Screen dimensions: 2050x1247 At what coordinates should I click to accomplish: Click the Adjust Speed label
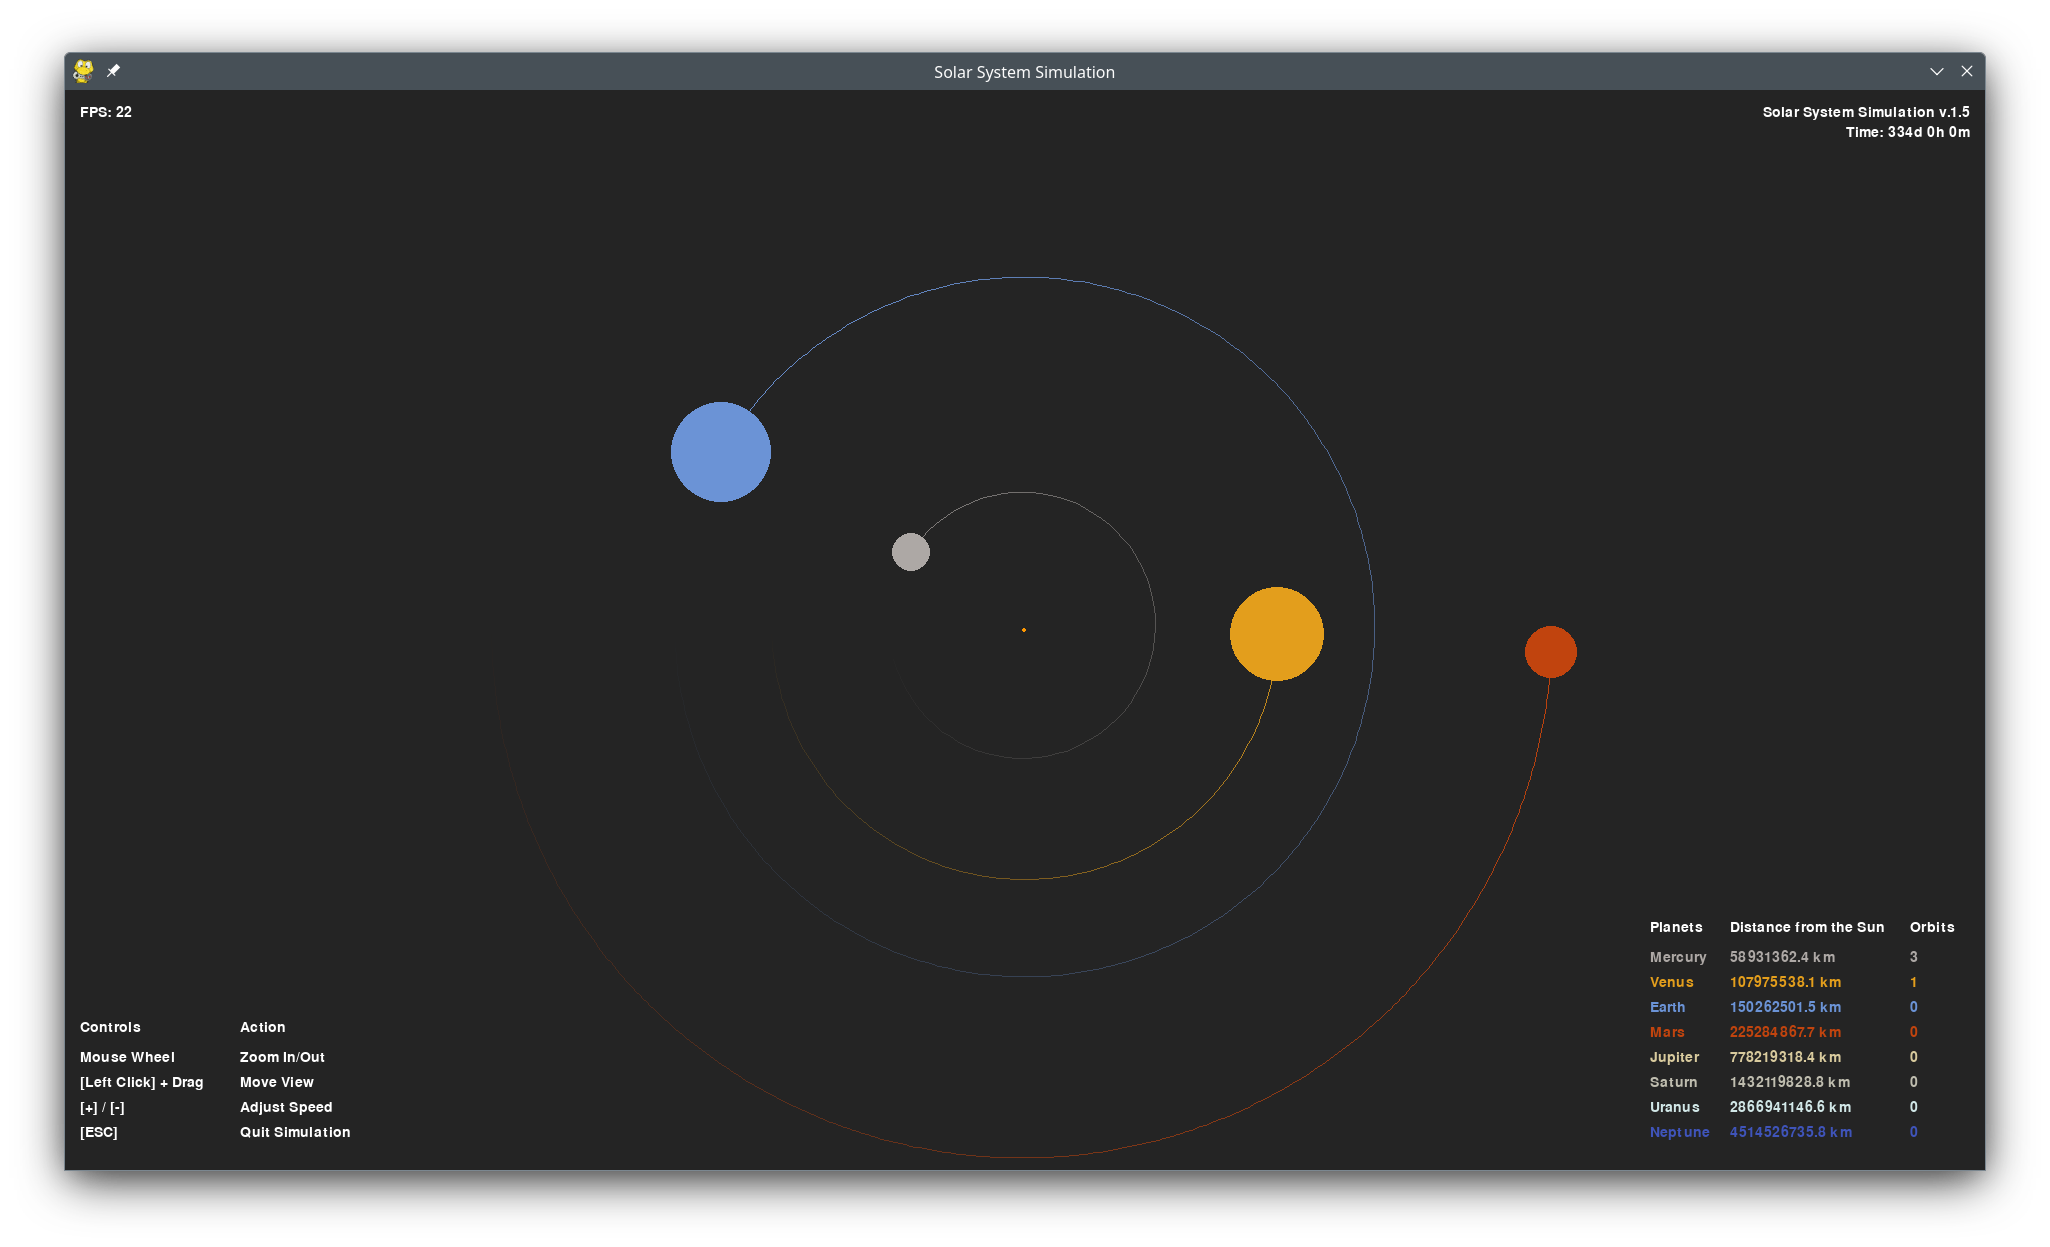286,1107
